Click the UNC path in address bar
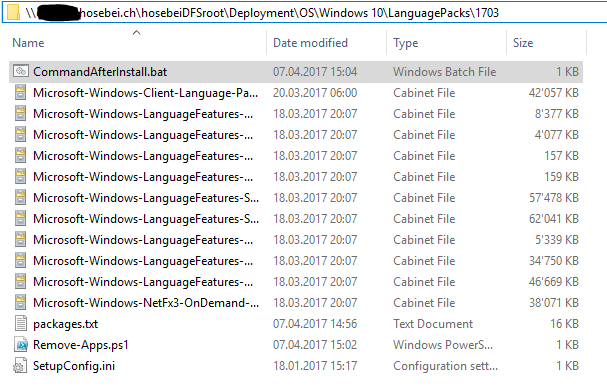 tap(262, 13)
